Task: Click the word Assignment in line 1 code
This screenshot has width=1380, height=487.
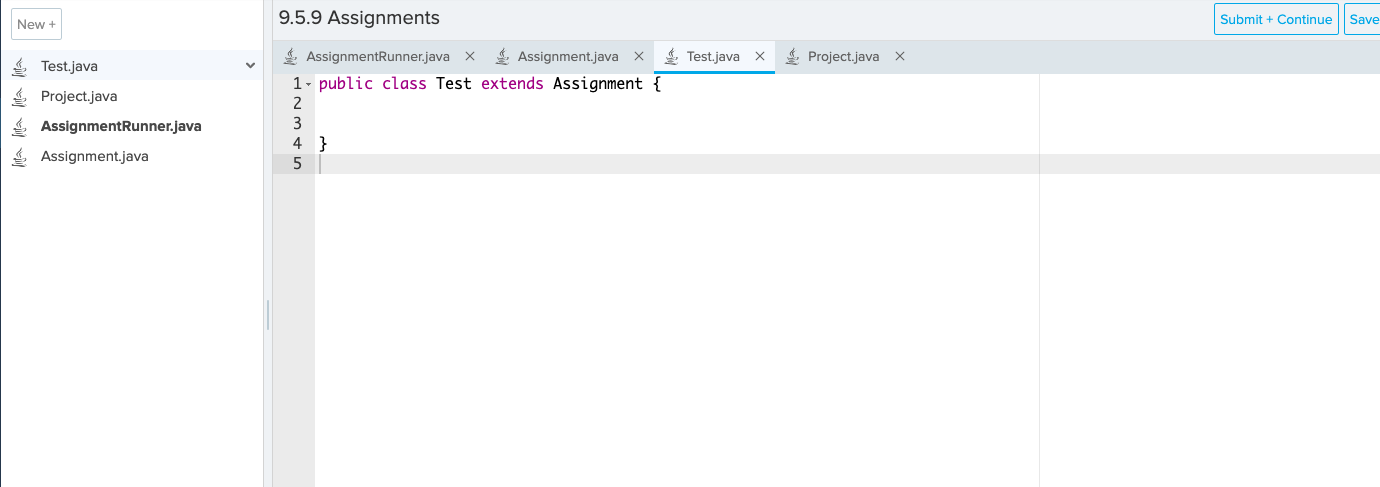Action: [598, 84]
